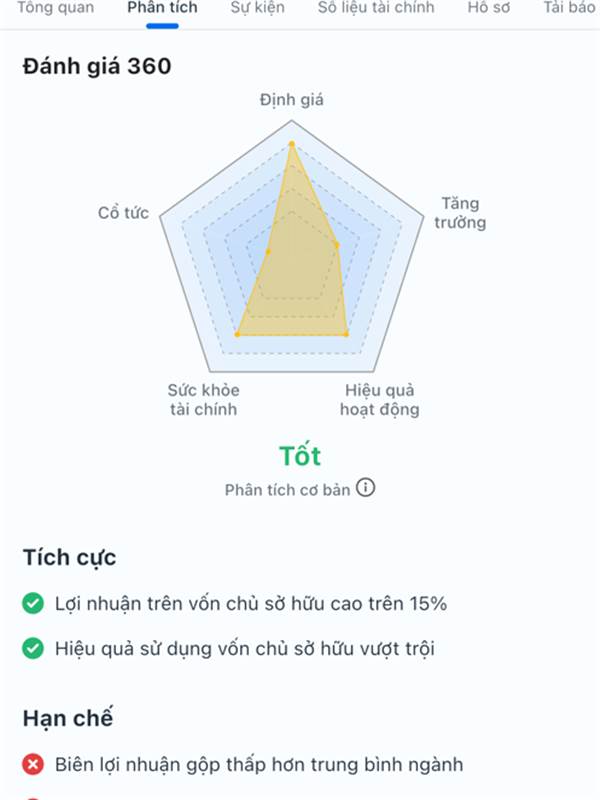Click the Tăng trưởng axis label
Screen dimensions: 600x800
pyautogui.click(x=460, y=213)
